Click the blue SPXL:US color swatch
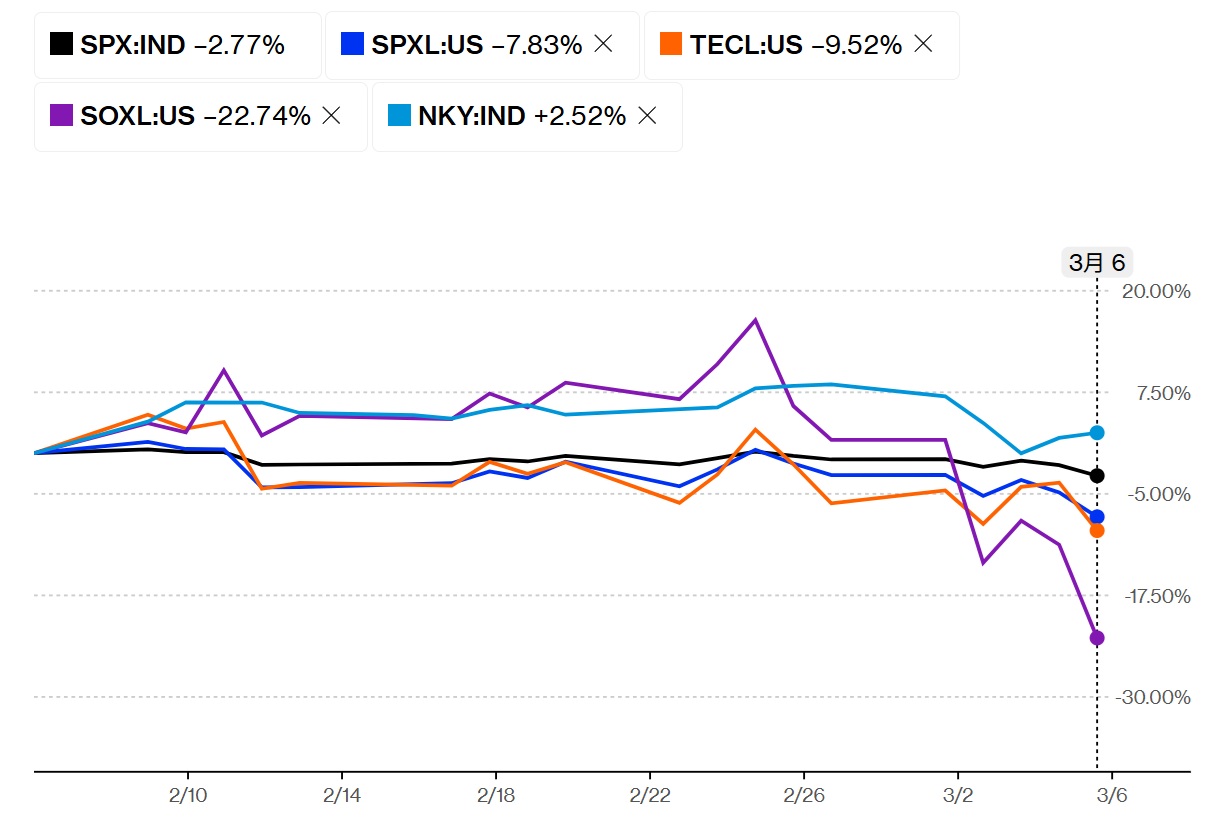Viewport: 1228px width, 836px height. click(x=351, y=45)
